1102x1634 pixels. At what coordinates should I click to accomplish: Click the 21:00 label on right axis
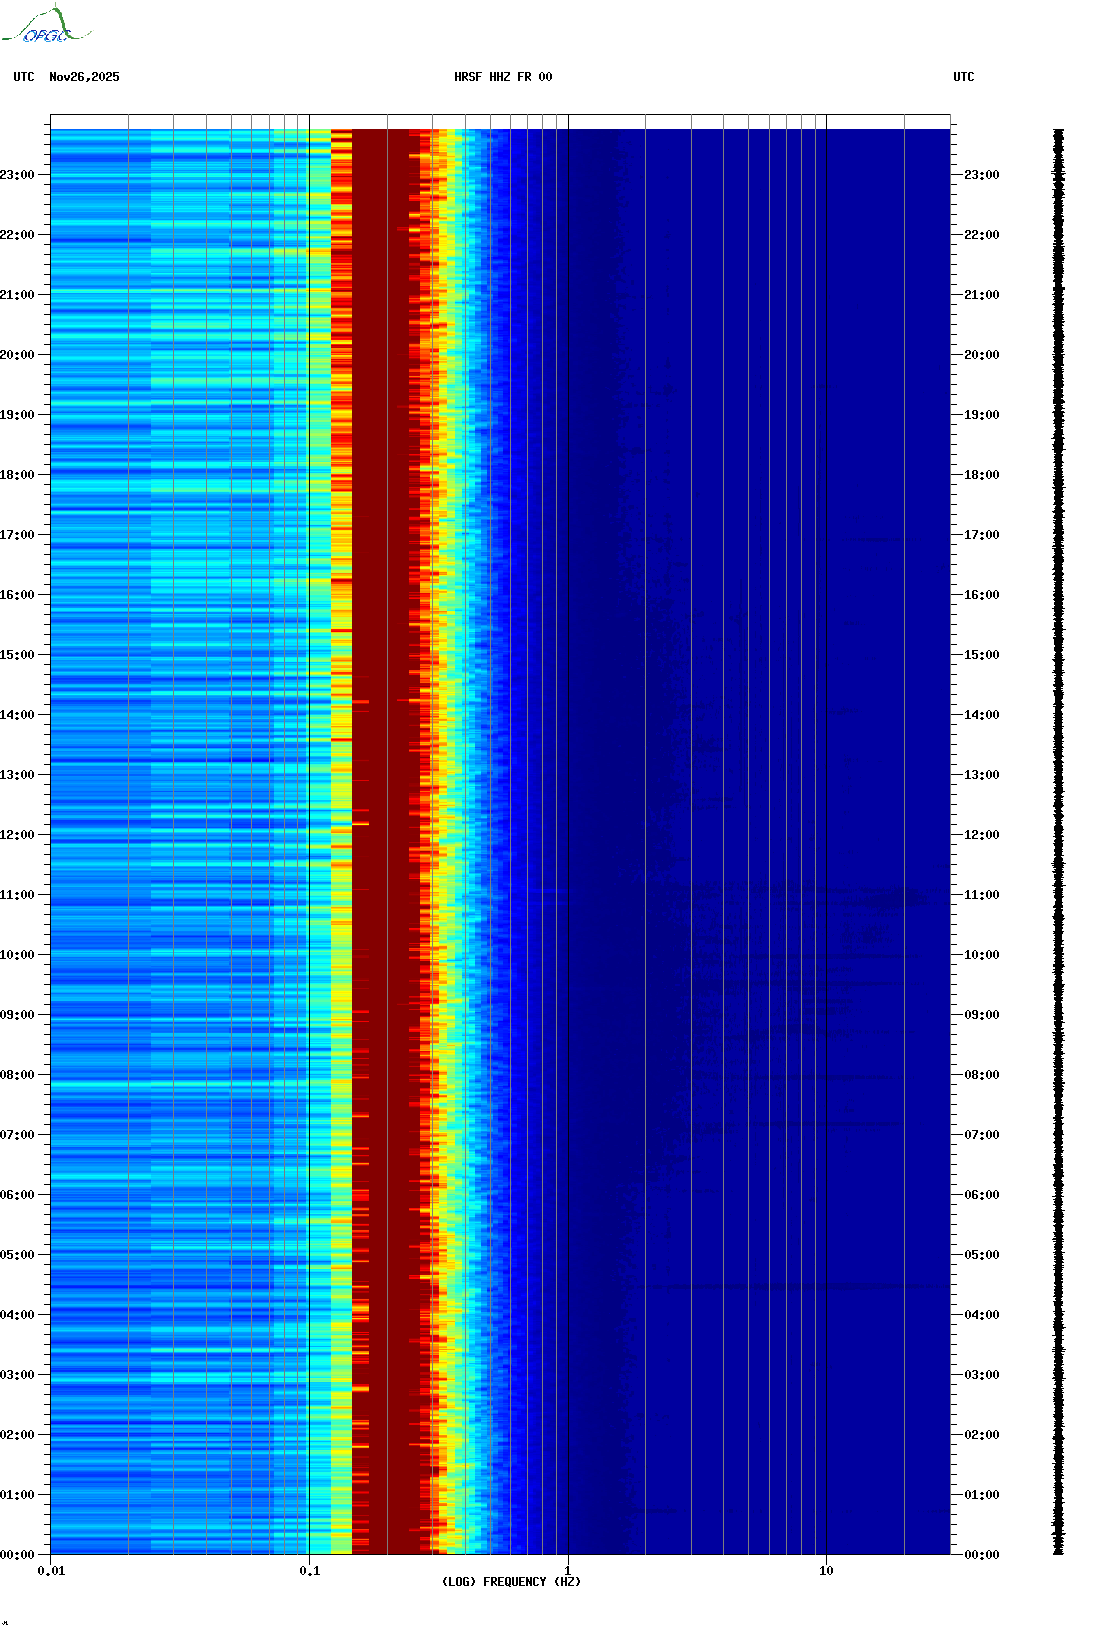coord(982,295)
